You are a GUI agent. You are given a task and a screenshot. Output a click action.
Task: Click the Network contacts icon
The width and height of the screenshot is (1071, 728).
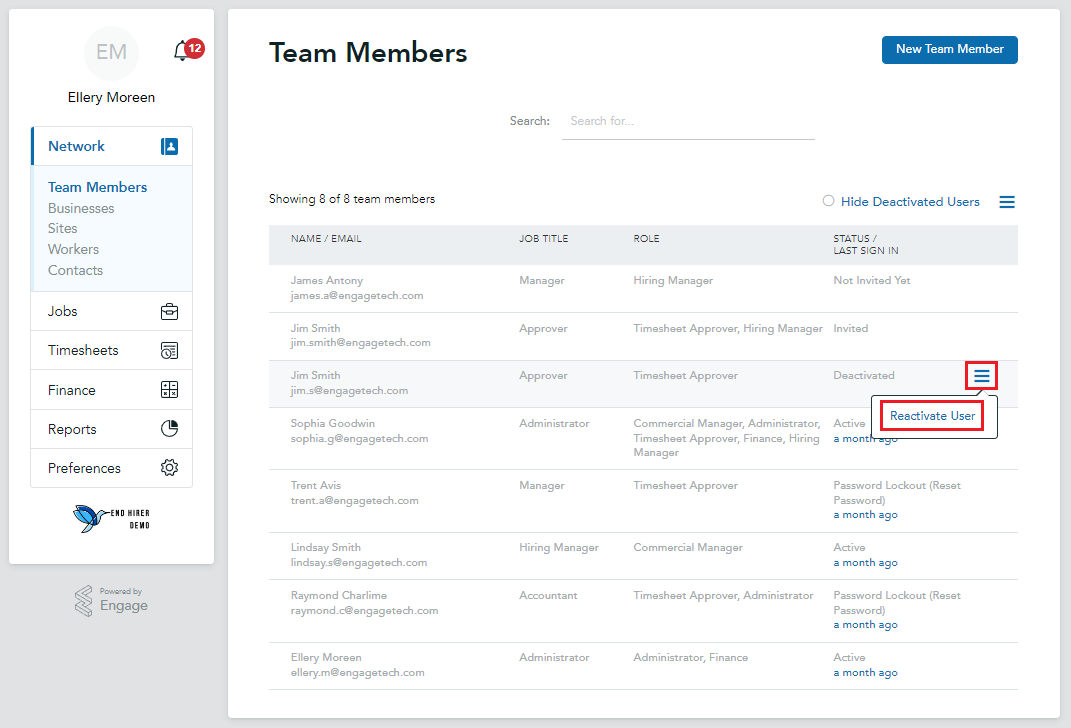(x=169, y=146)
